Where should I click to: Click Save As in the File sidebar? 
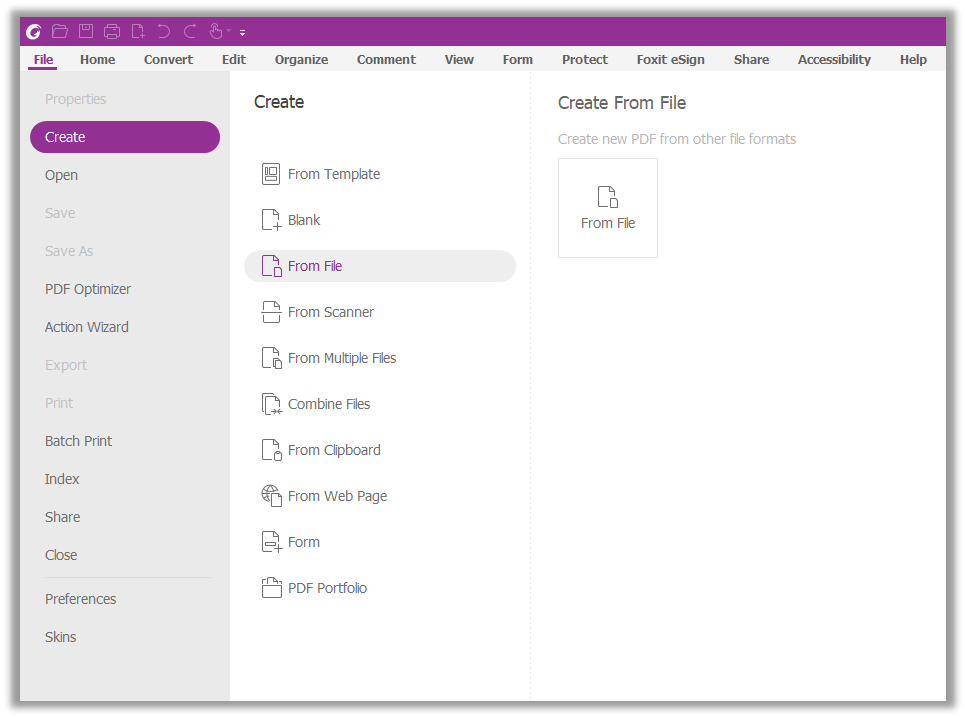click(x=69, y=251)
